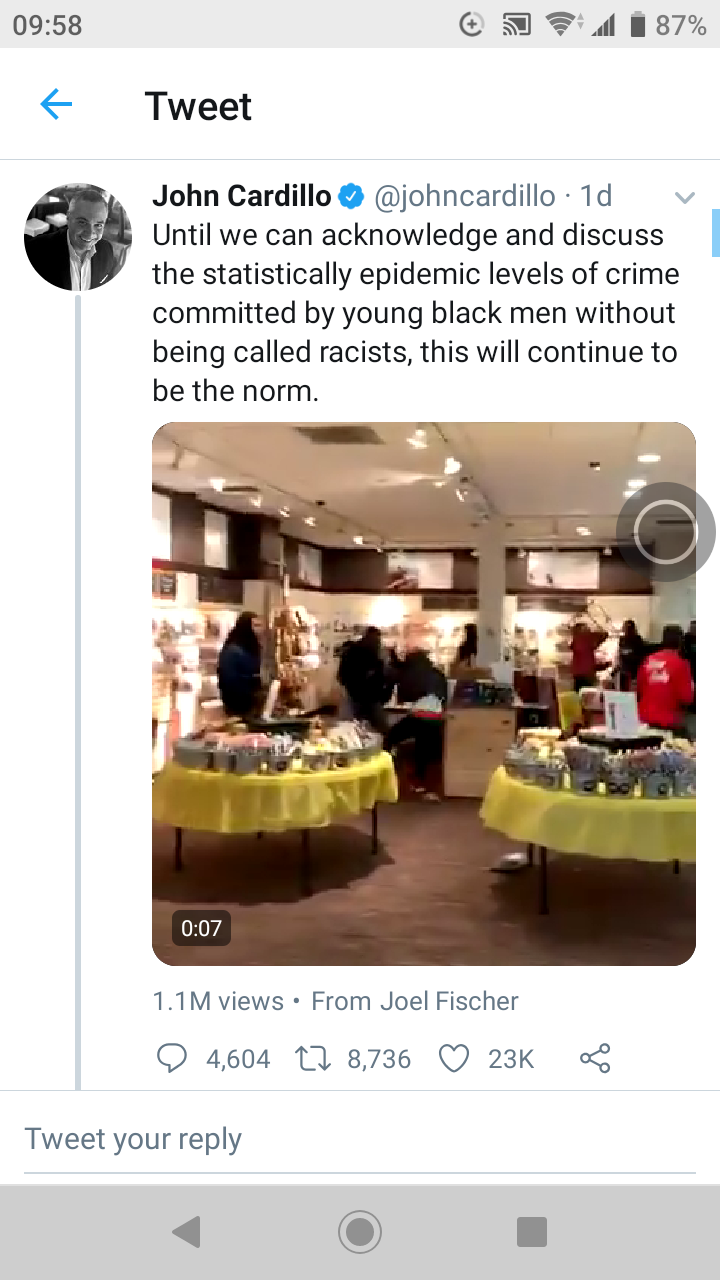Tap the floating circle overlay button
Screen dimensions: 720x1280
[665, 531]
